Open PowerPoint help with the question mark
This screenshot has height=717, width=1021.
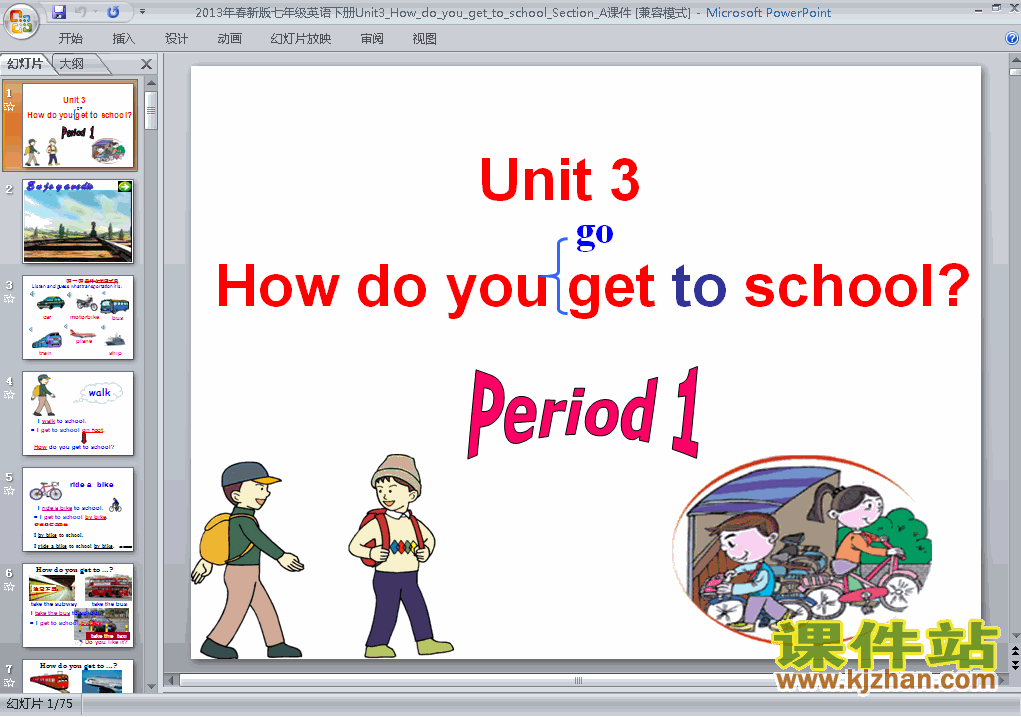1012,38
